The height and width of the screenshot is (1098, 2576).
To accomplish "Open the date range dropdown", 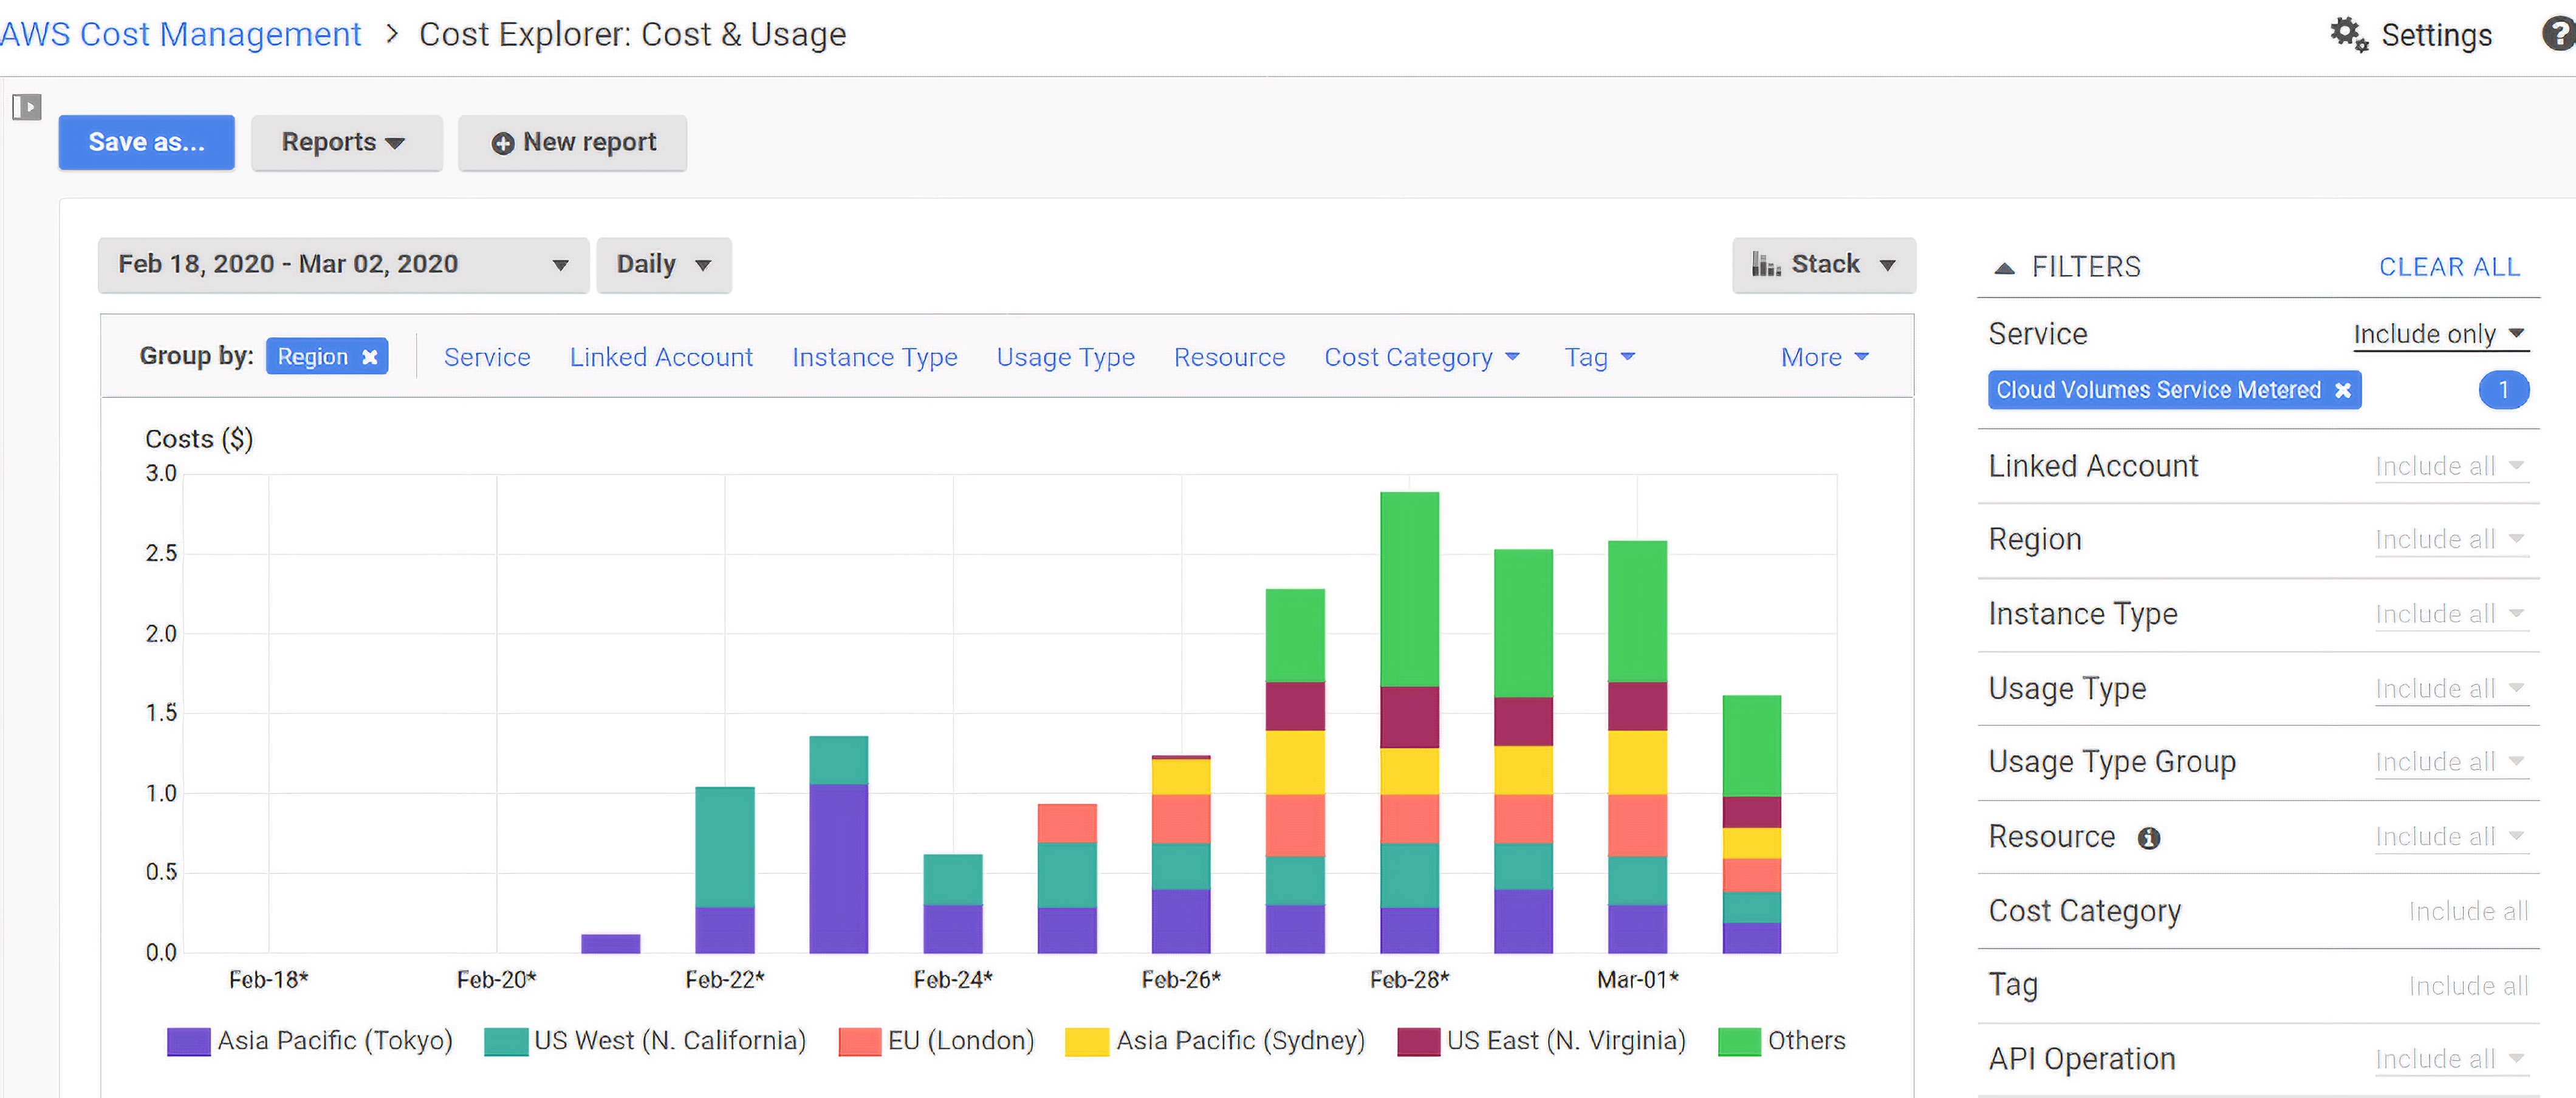I will tap(343, 265).
